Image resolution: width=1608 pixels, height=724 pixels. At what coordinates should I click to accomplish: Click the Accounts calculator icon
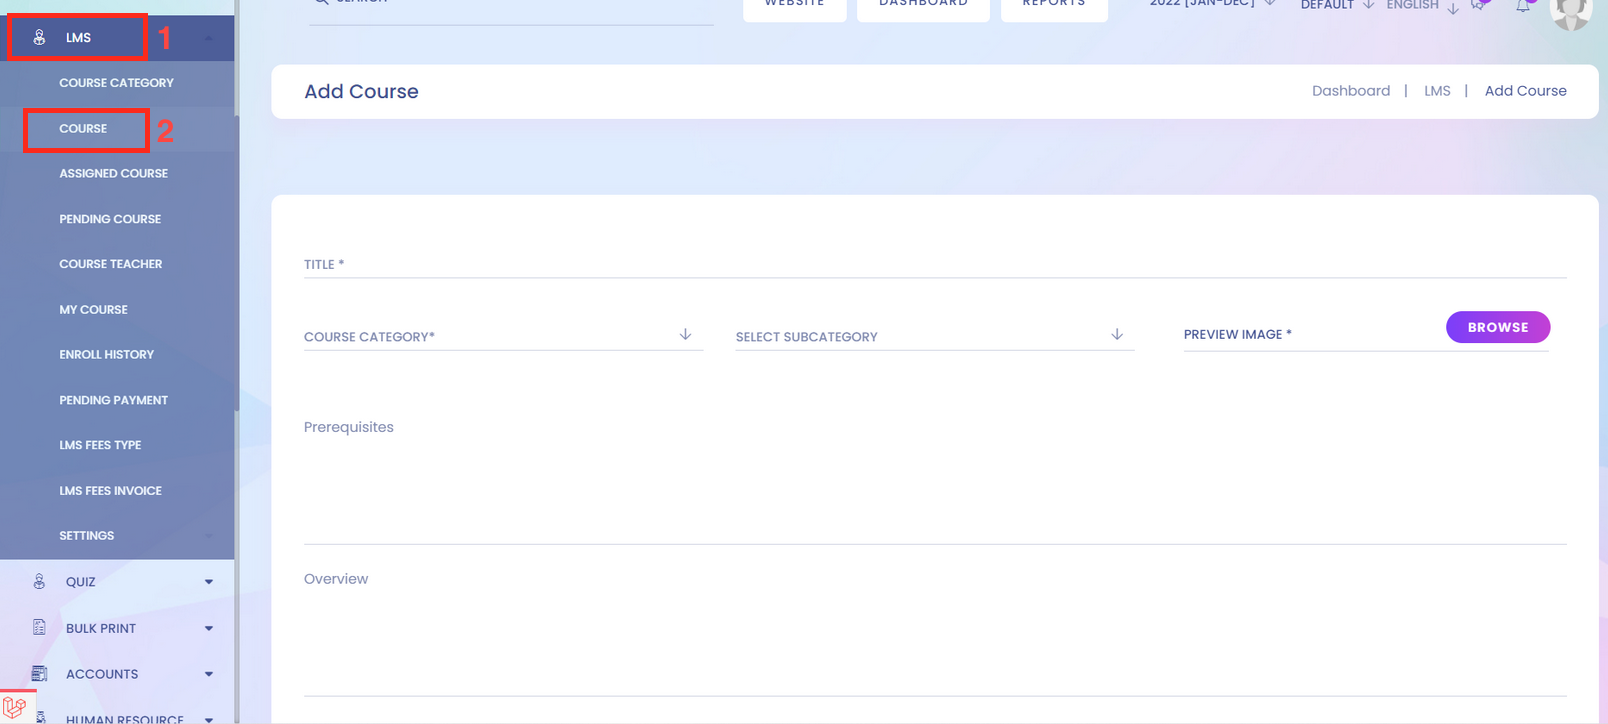39,674
